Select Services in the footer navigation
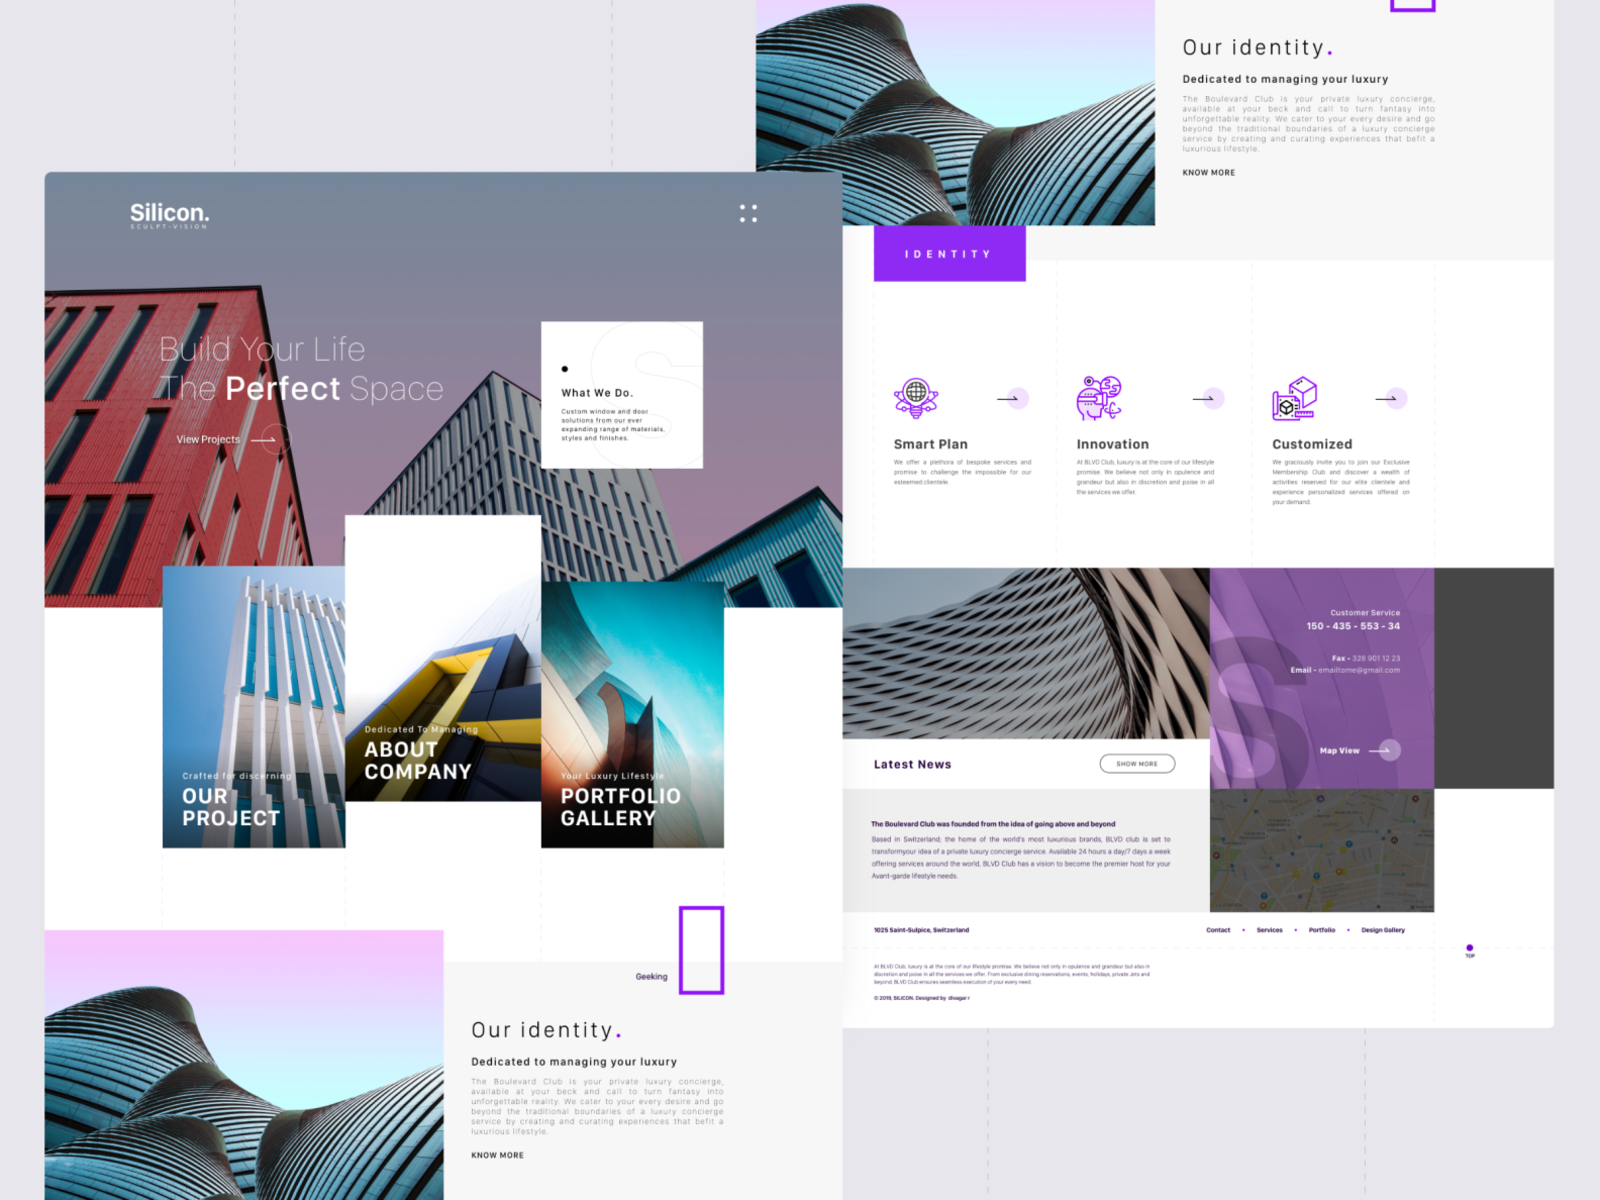 (1270, 929)
